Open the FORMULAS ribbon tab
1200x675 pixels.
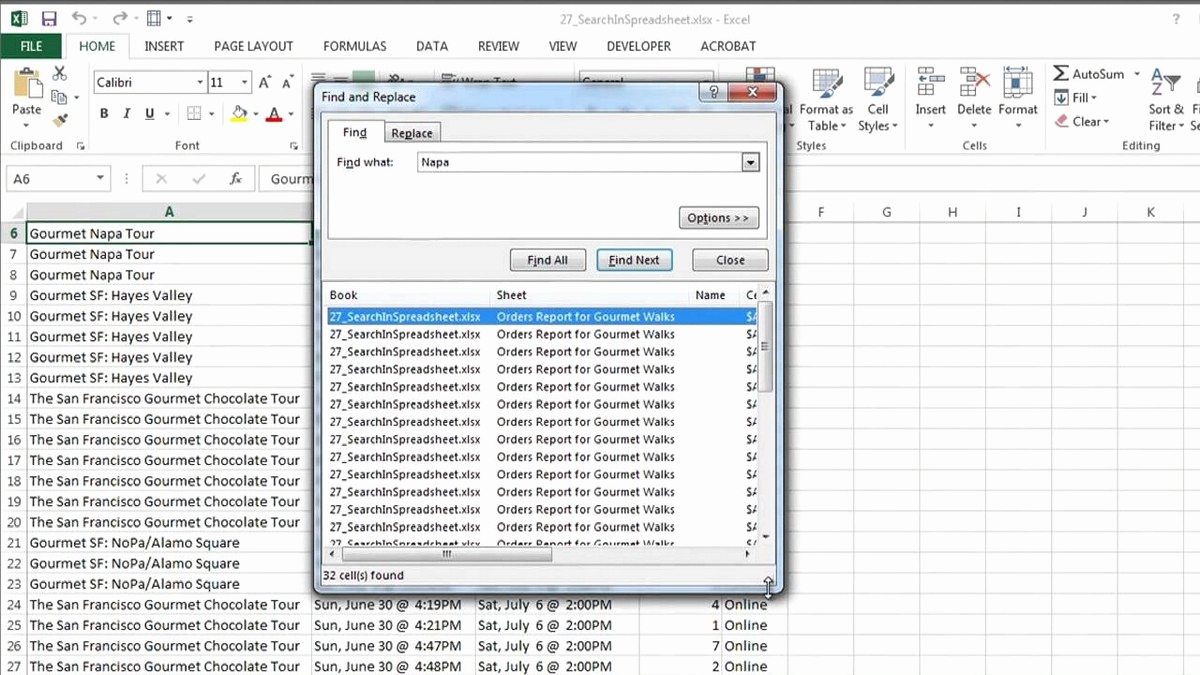tap(354, 46)
